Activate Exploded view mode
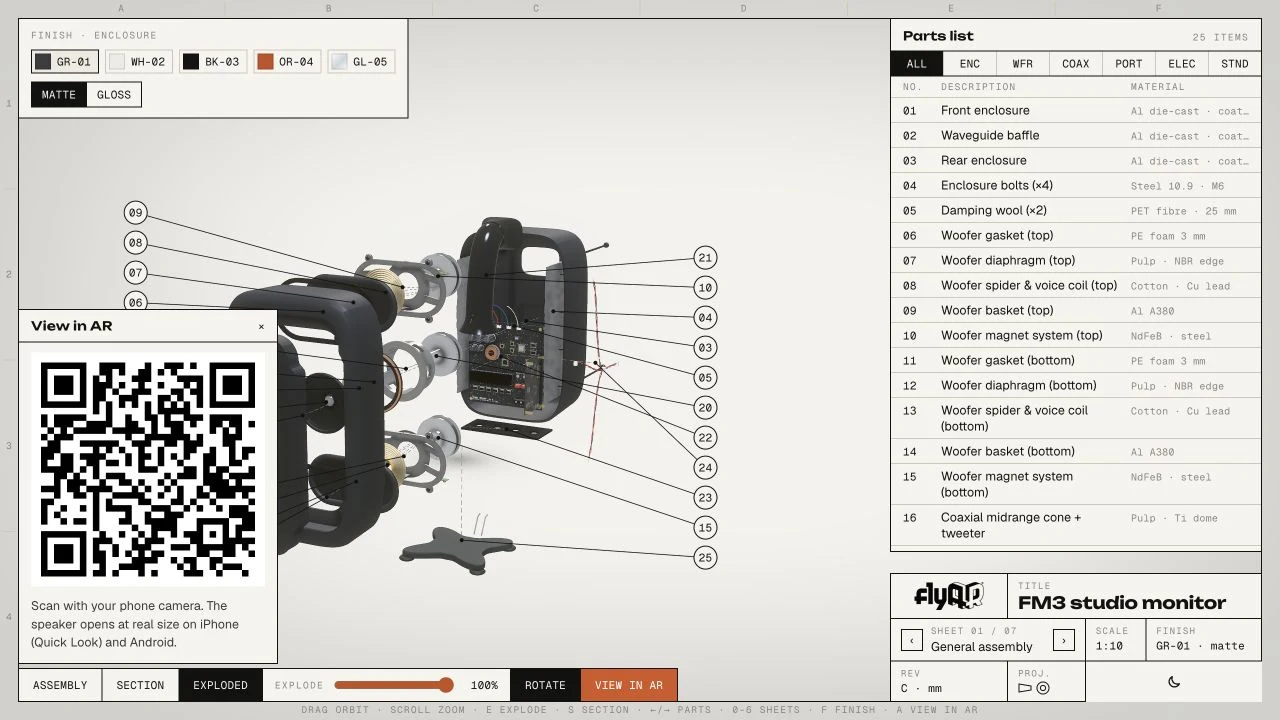The image size is (1280, 720). (x=220, y=685)
